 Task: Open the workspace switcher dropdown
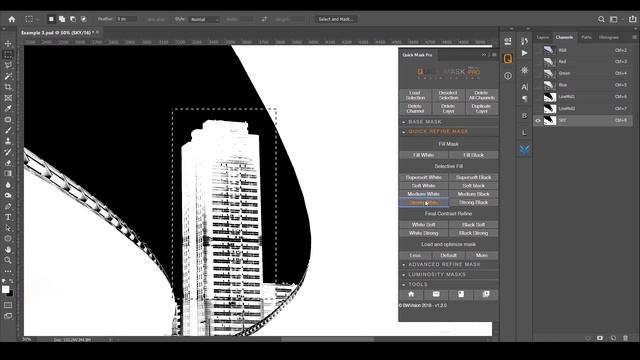tap(616, 19)
